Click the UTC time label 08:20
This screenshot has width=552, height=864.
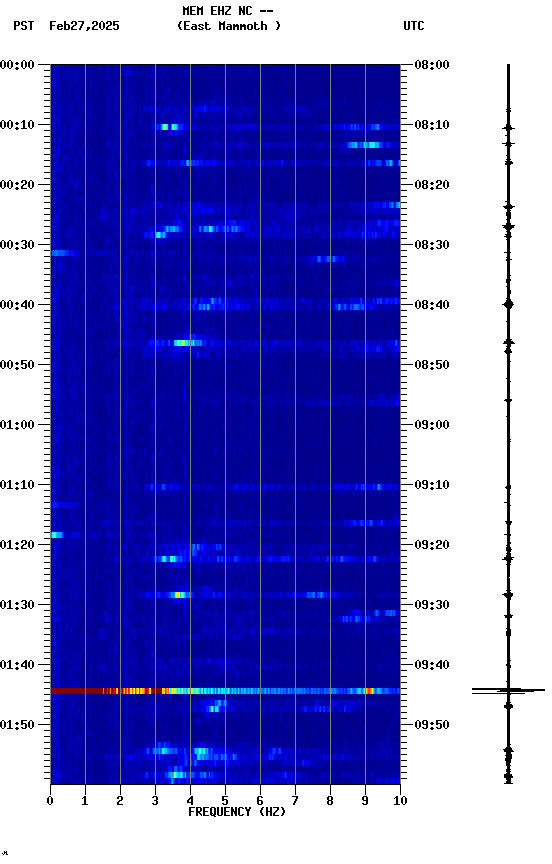[432, 185]
